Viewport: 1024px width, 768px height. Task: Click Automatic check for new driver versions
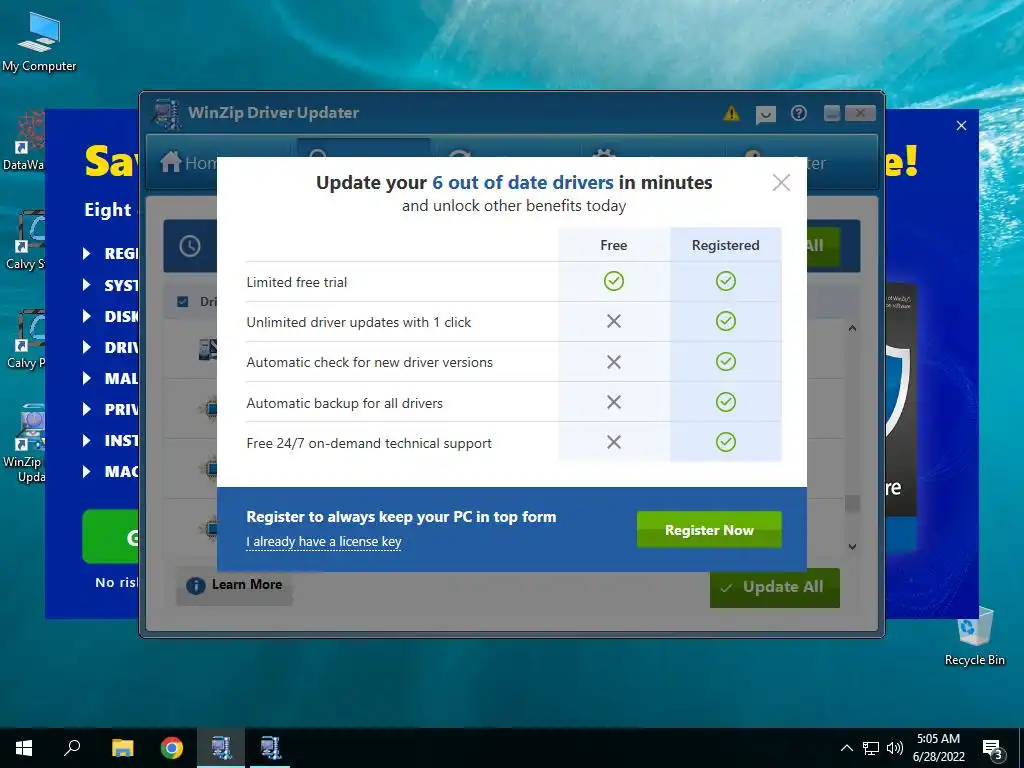[x=370, y=362]
